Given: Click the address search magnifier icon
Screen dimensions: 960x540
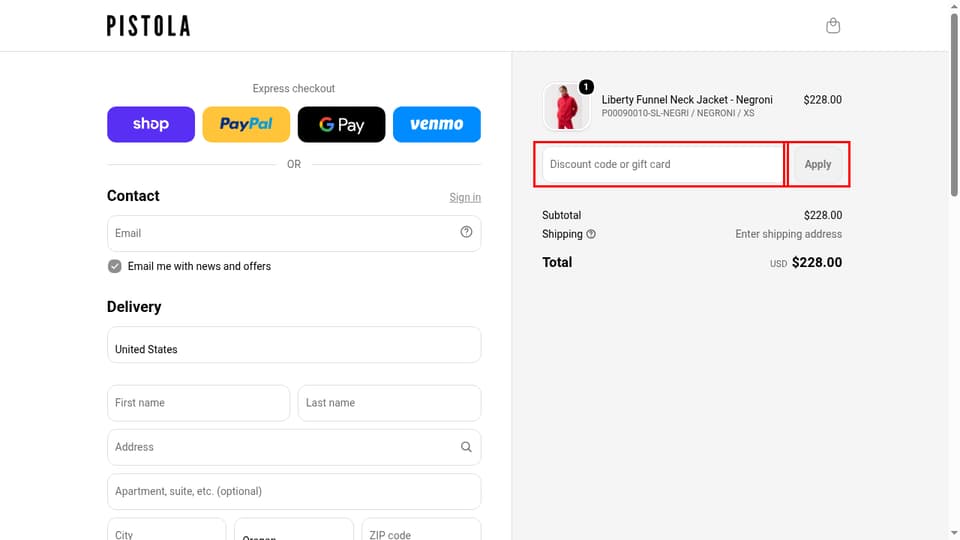Looking at the screenshot, I should click(x=466, y=447).
